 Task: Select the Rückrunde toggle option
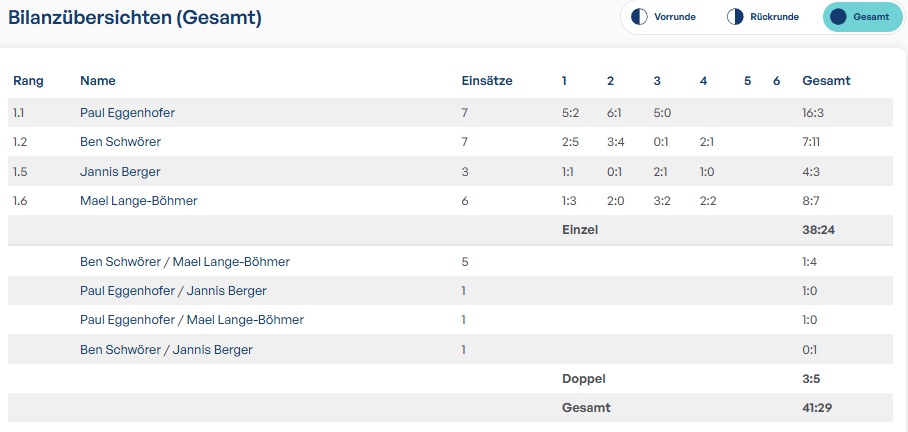764,17
